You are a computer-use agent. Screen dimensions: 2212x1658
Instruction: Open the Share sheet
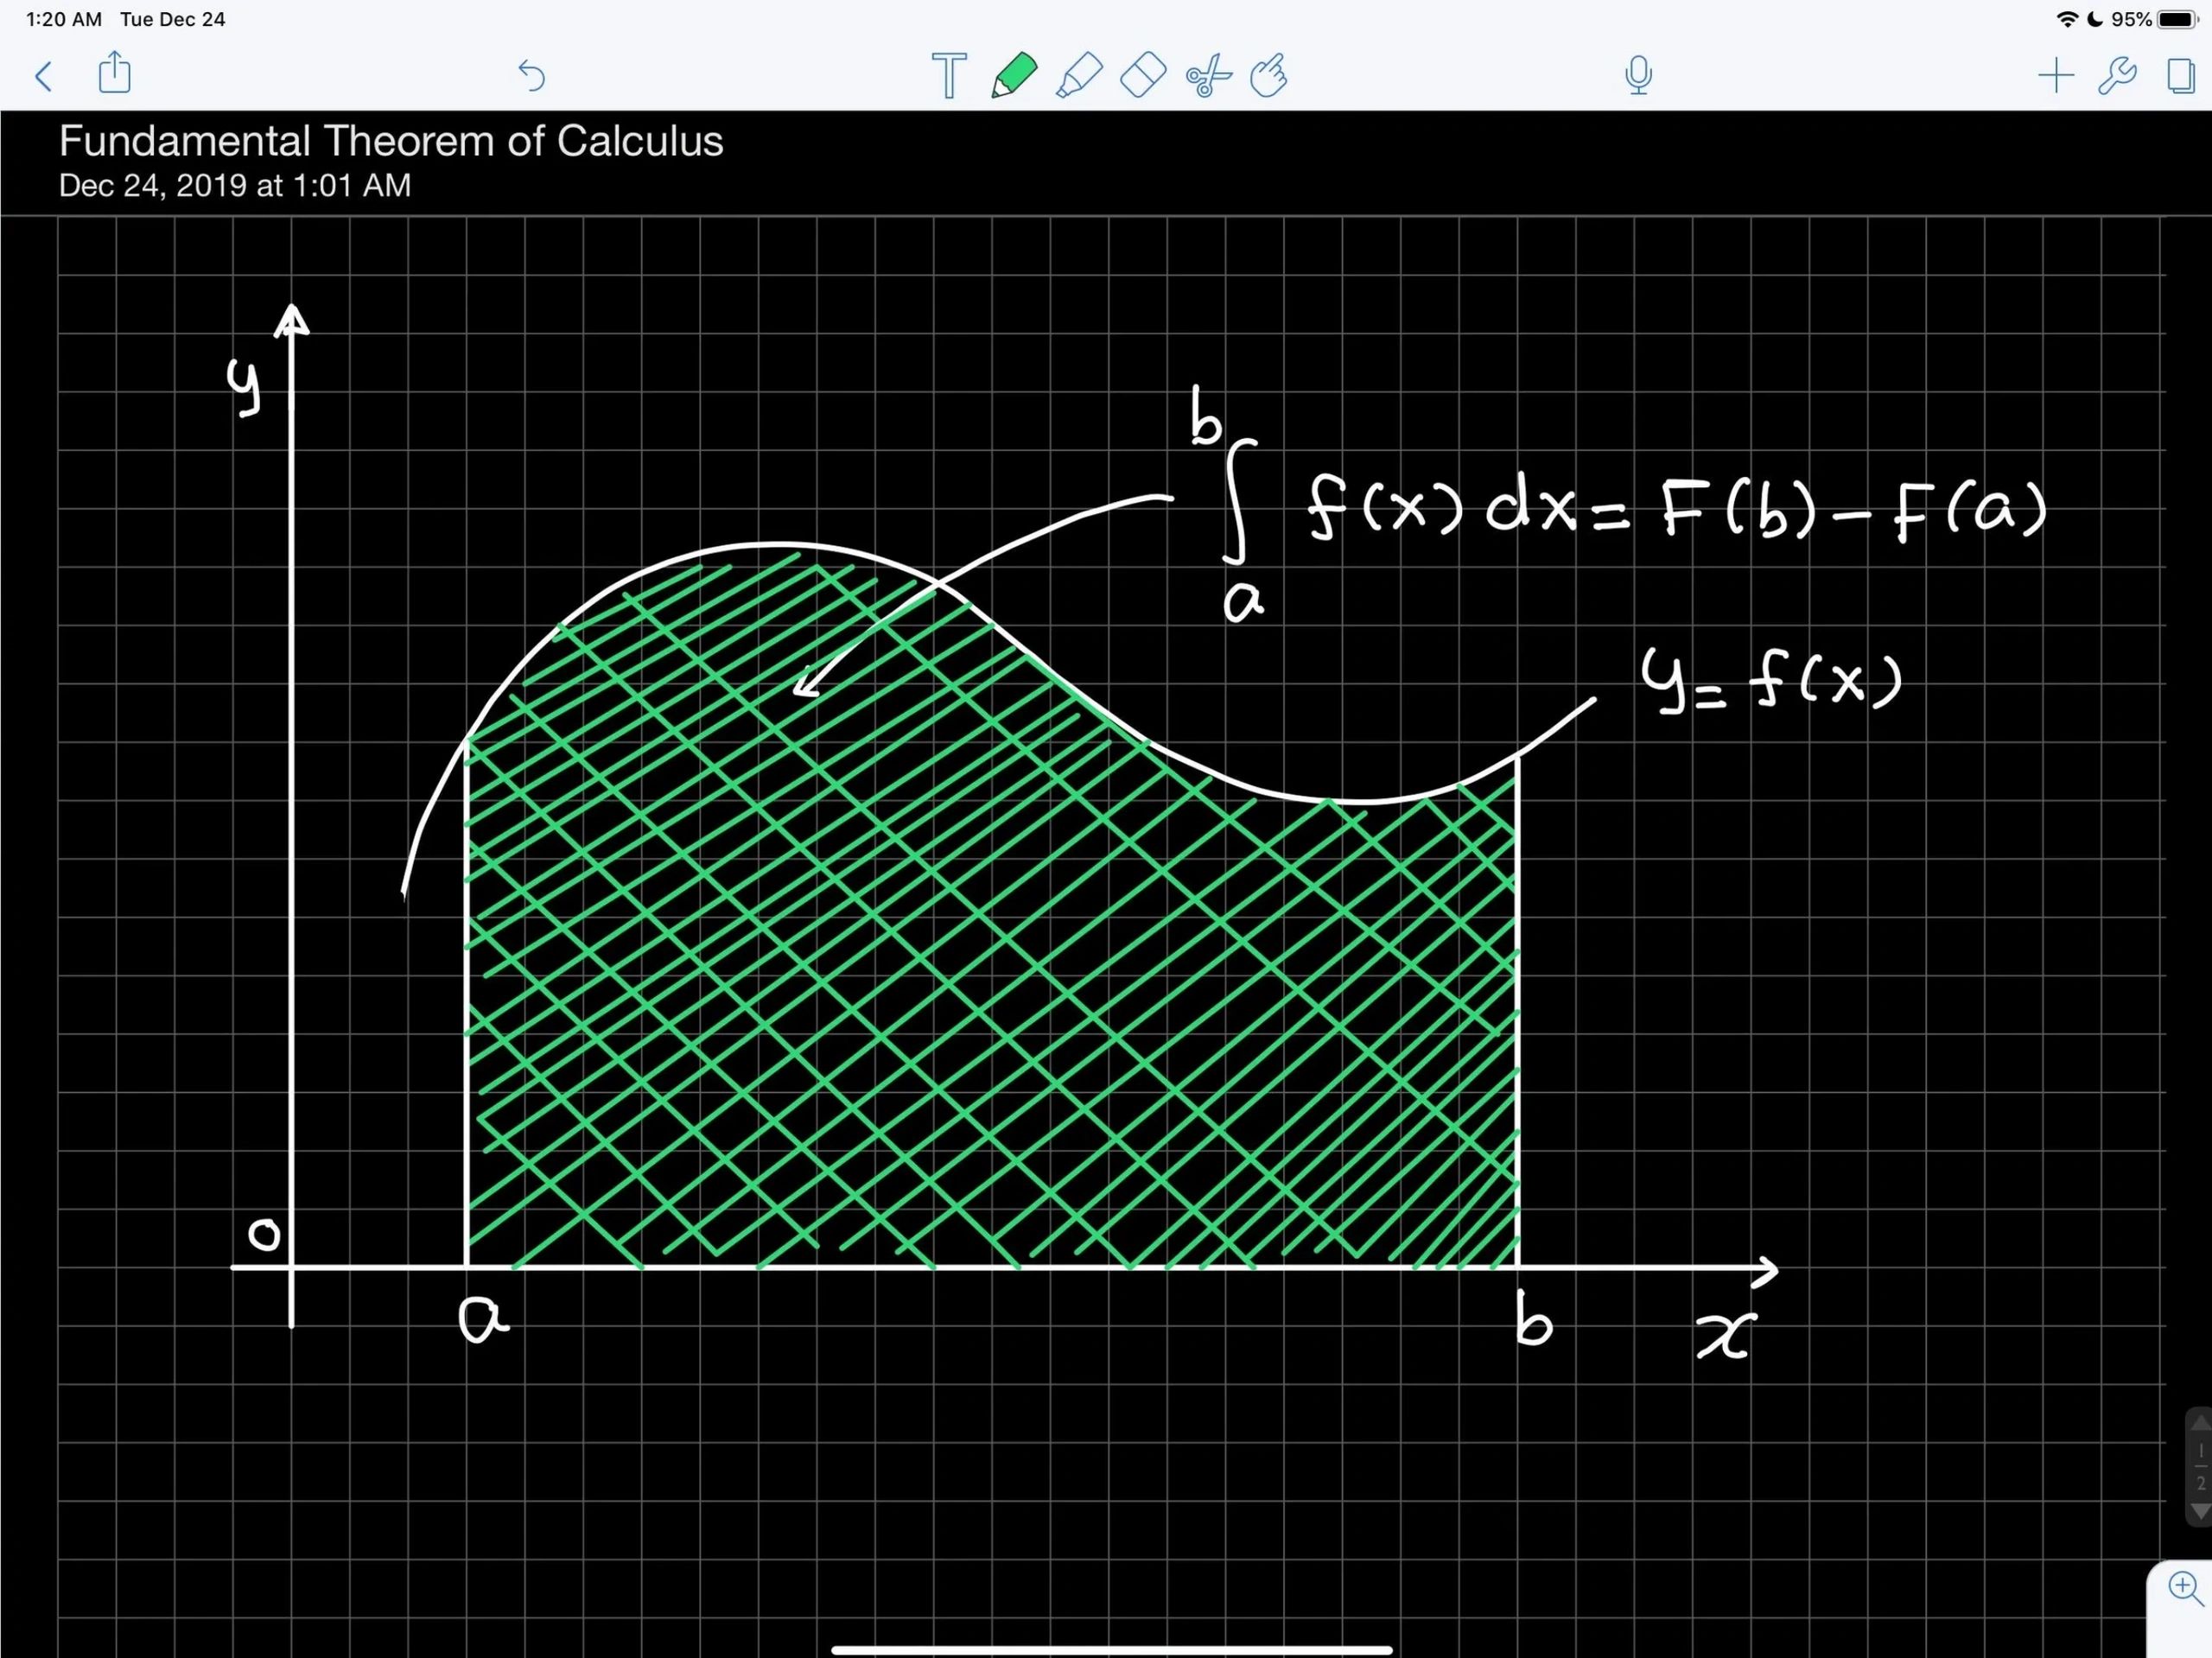pyautogui.click(x=114, y=75)
